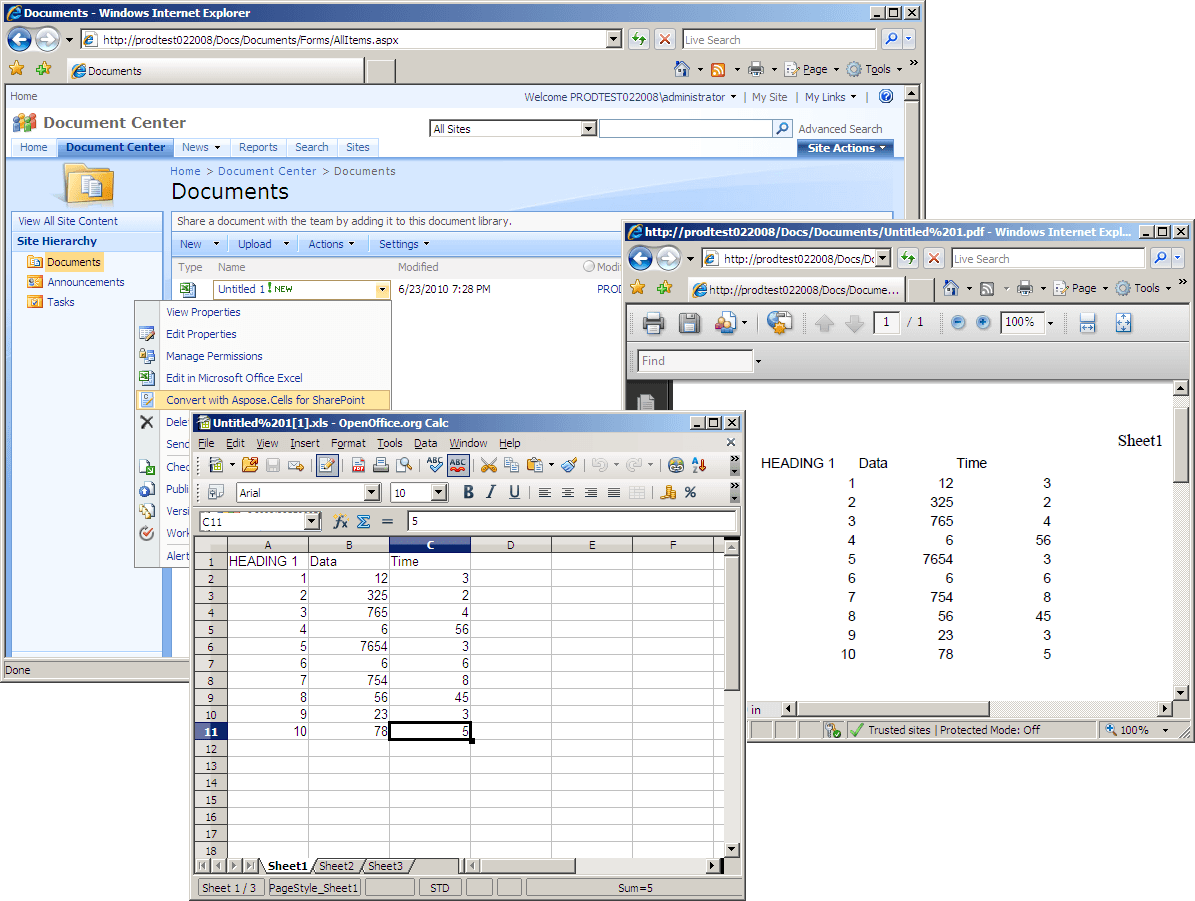
Task: Toggle AutoSpellcheck in Calc toolbar
Action: (x=458, y=465)
